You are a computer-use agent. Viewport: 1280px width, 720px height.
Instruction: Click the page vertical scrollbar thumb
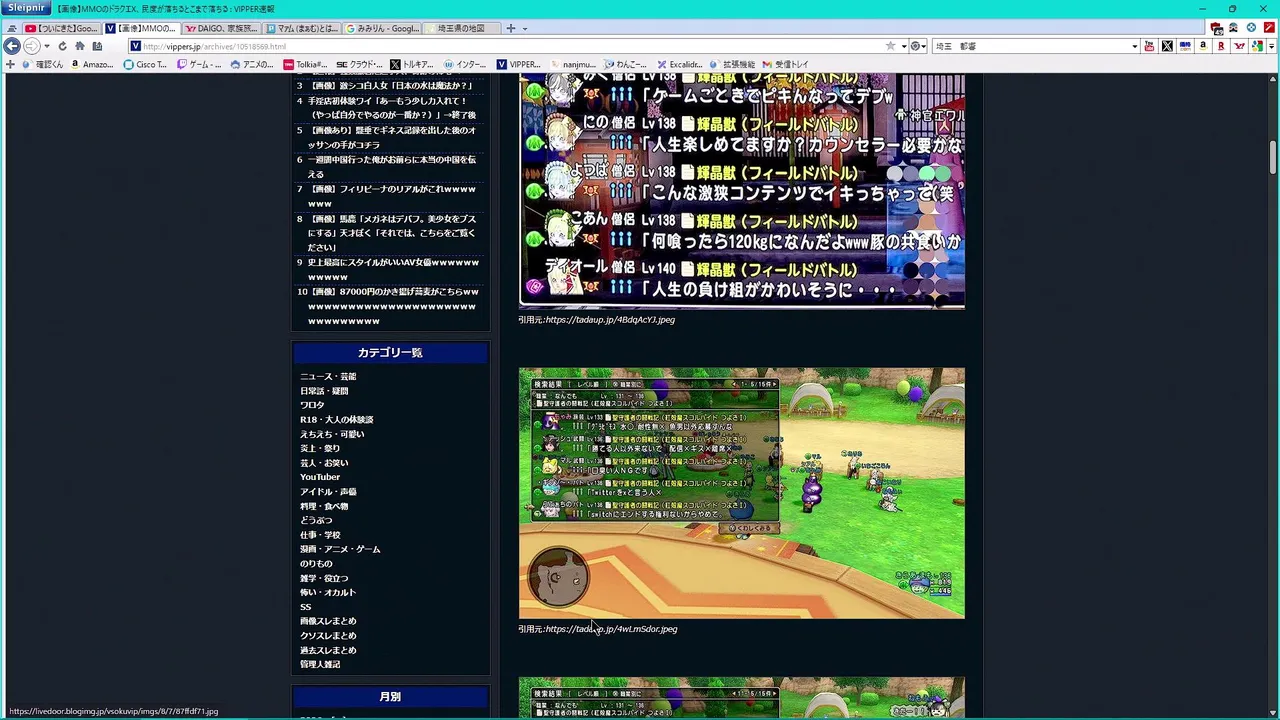pyautogui.click(x=1273, y=157)
